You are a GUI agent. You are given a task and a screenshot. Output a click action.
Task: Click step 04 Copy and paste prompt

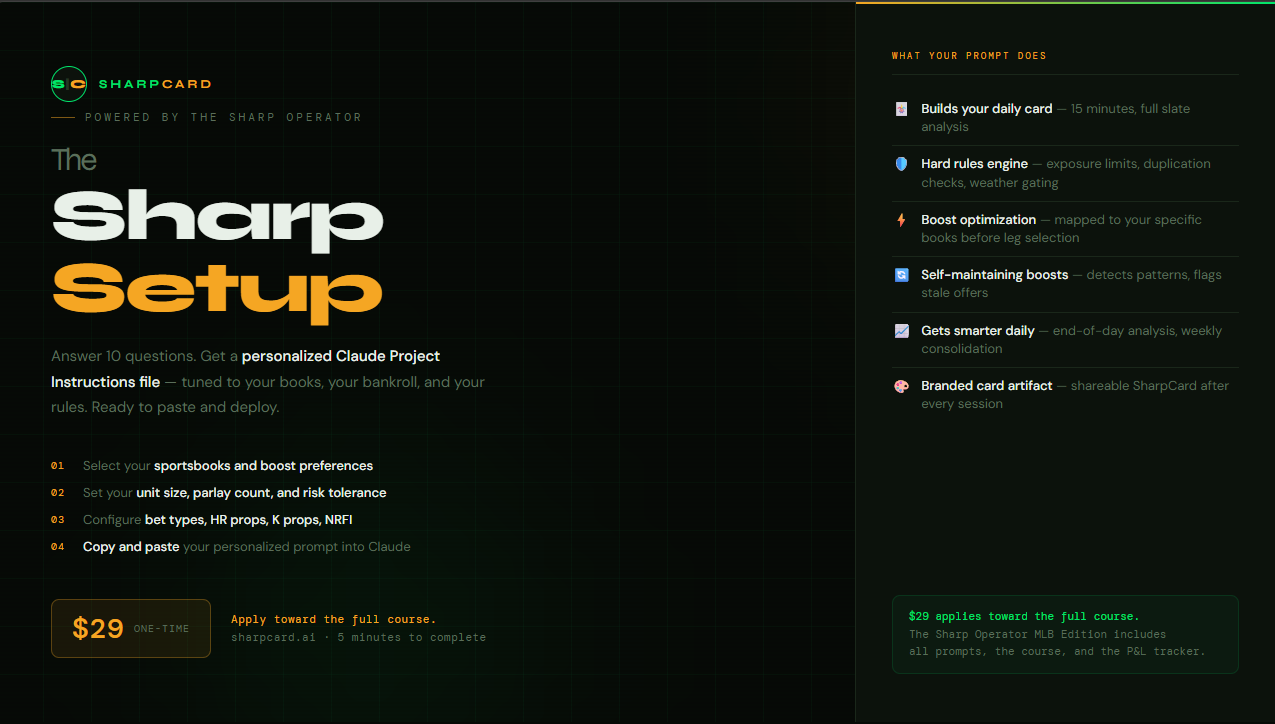(x=231, y=547)
